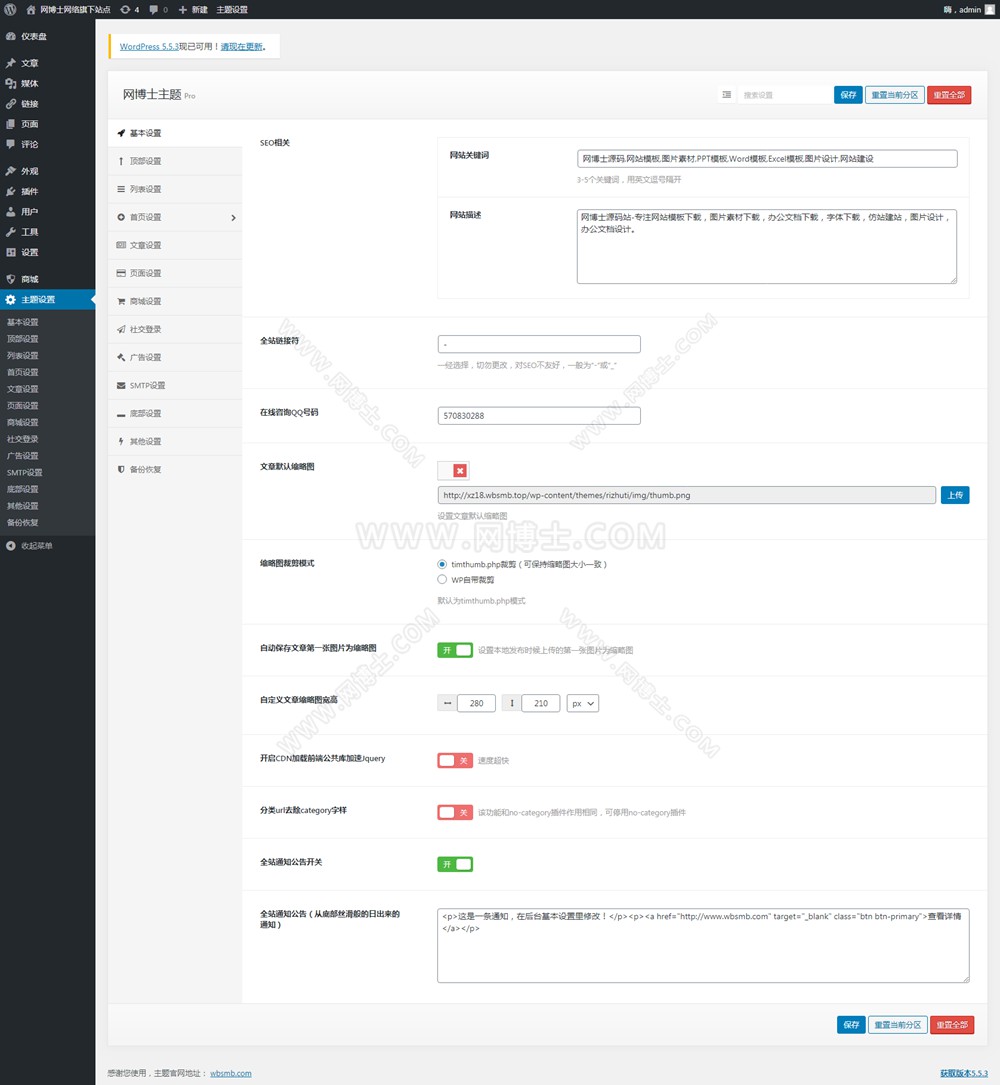Open the wbsmb.com footer link

coord(230,1073)
